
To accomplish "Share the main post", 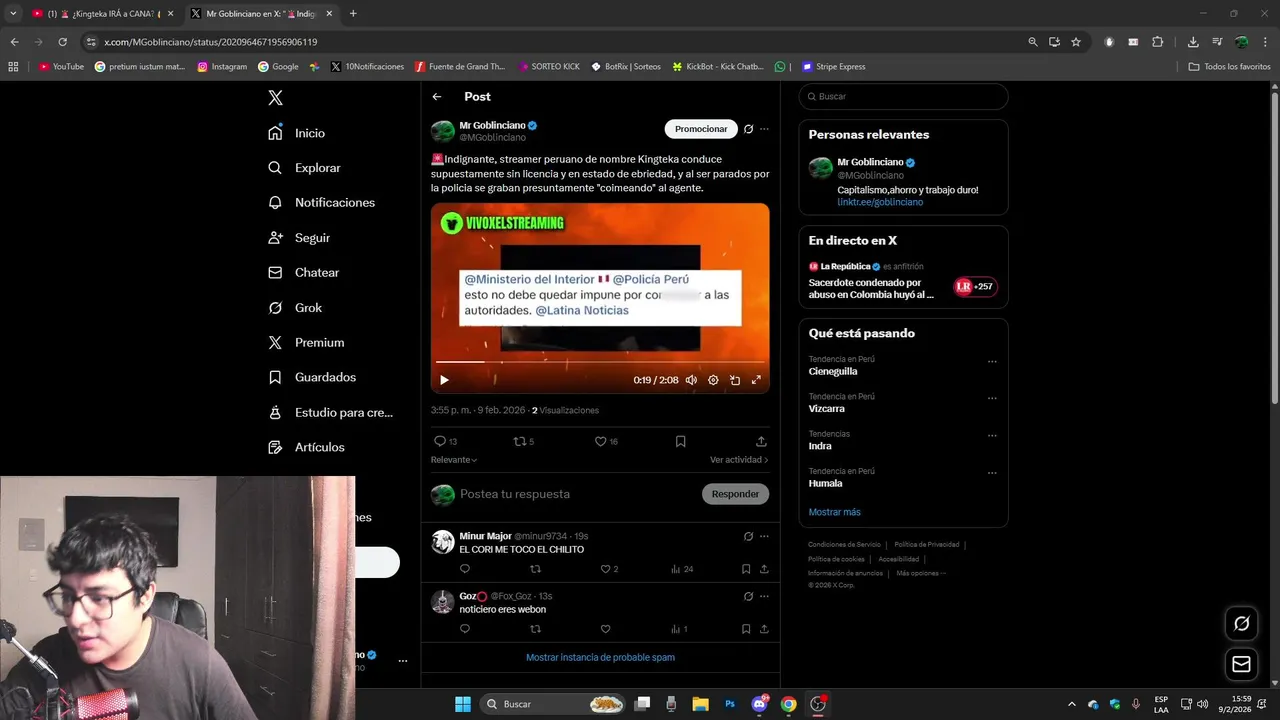I will [x=761, y=441].
